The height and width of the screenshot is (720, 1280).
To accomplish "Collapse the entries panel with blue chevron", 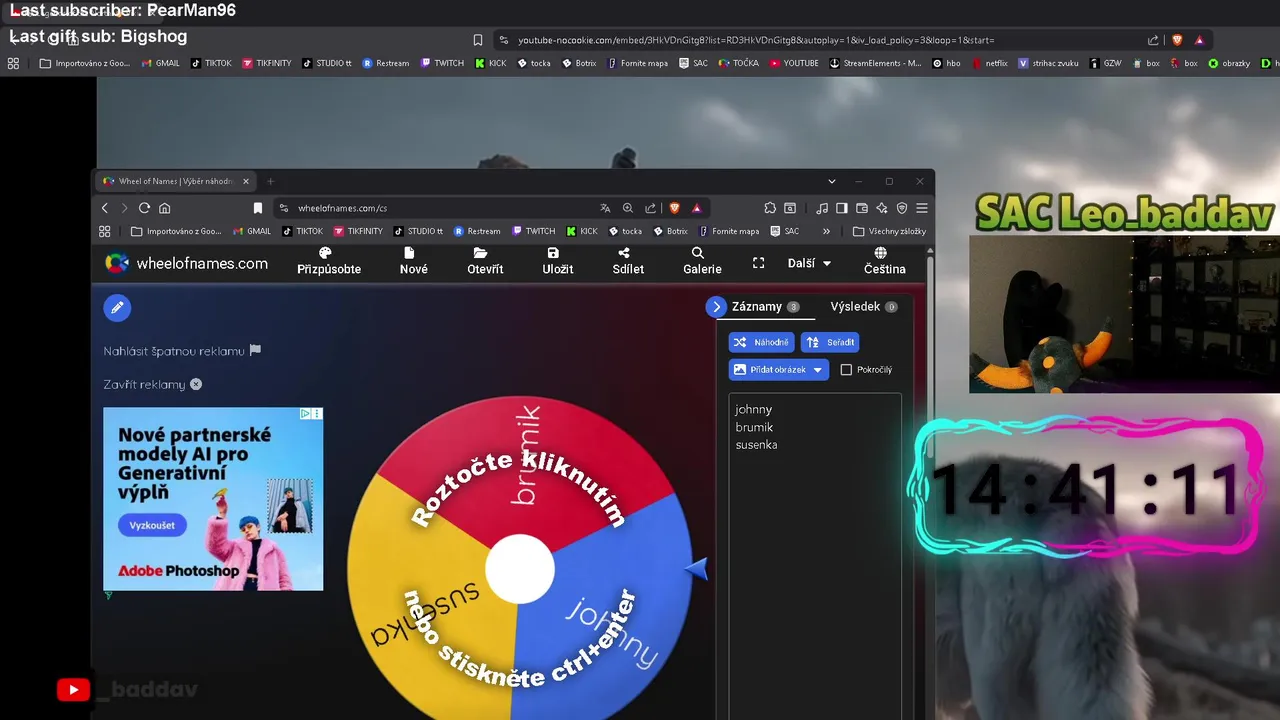I will [716, 307].
